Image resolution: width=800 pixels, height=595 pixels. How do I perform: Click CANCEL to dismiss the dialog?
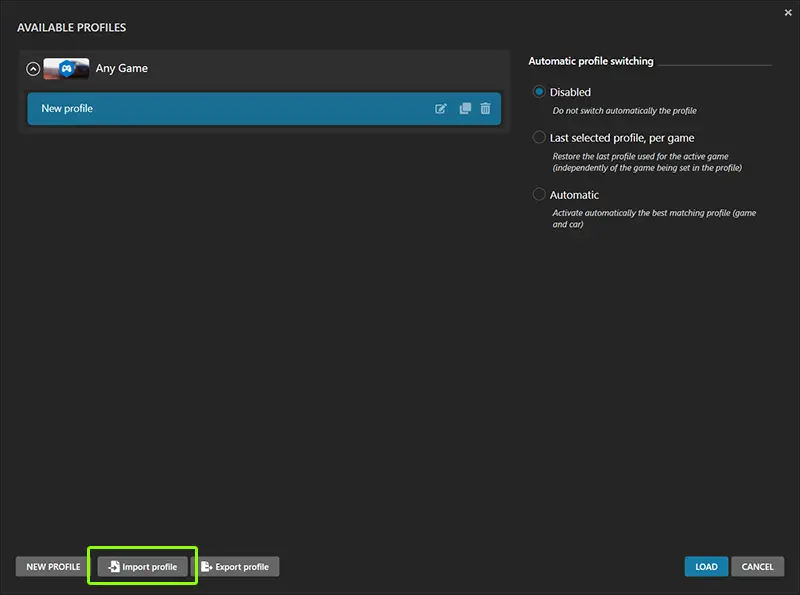pos(757,566)
